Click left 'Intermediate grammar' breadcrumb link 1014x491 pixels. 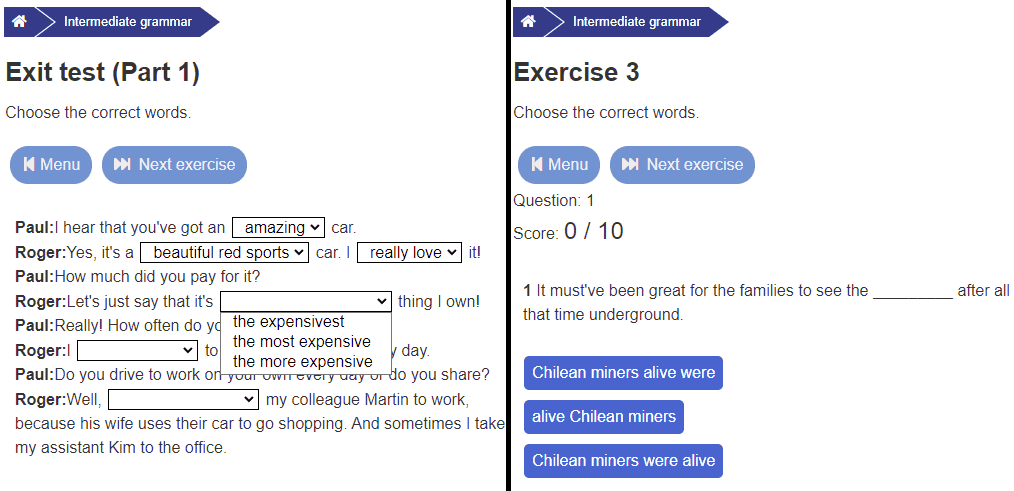pyautogui.click(x=128, y=22)
